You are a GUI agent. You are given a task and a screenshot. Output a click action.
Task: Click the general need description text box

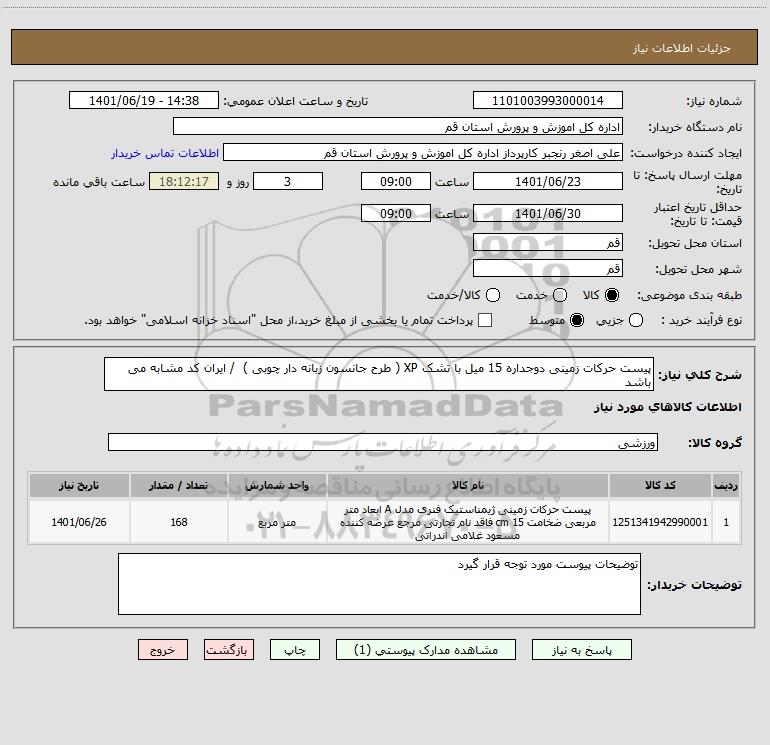[379, 374]
